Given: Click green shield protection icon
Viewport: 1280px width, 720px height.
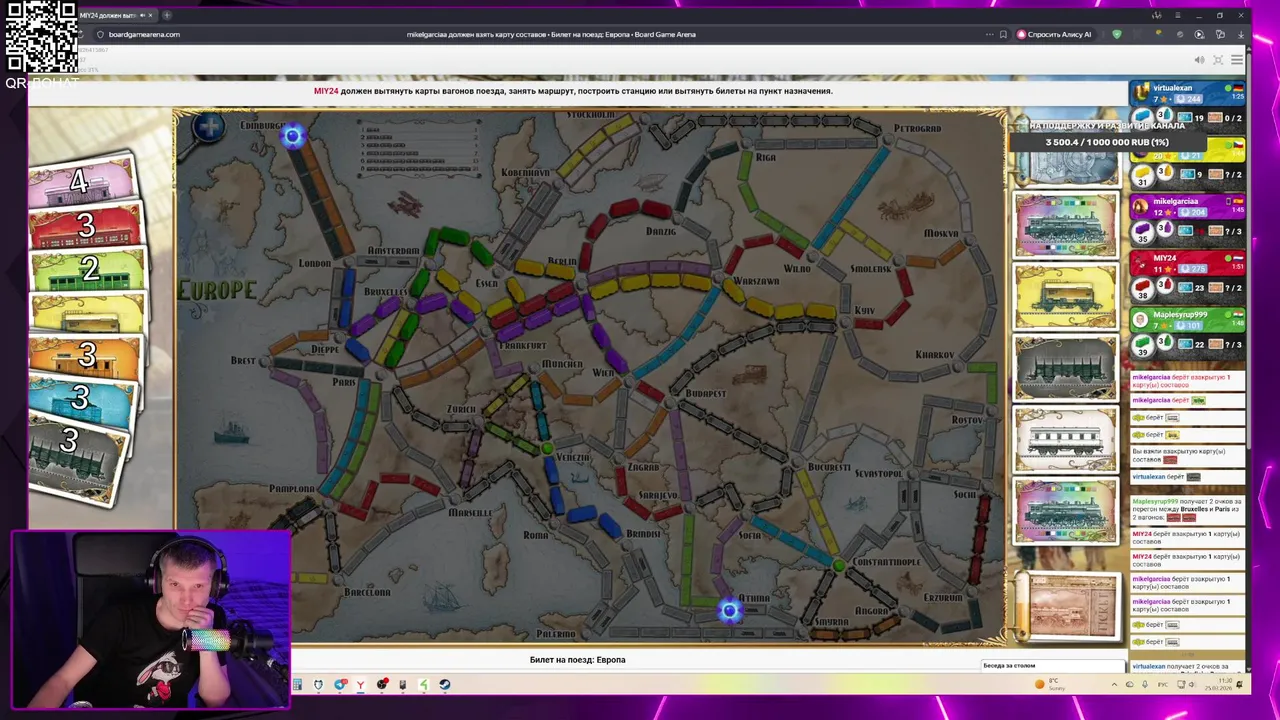Looking at the screenshot, I should [x=1117, y=34].
